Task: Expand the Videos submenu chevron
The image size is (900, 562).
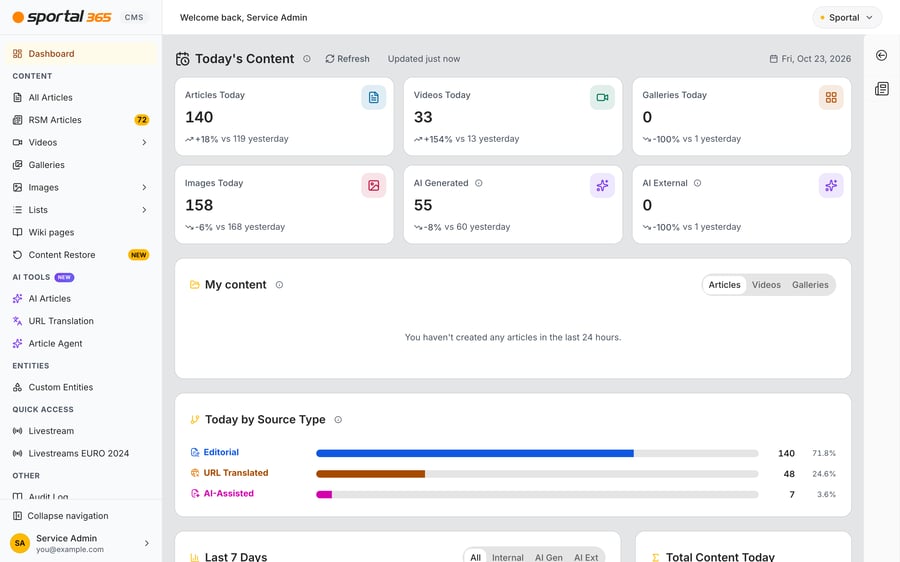Action: click(144, 142)
